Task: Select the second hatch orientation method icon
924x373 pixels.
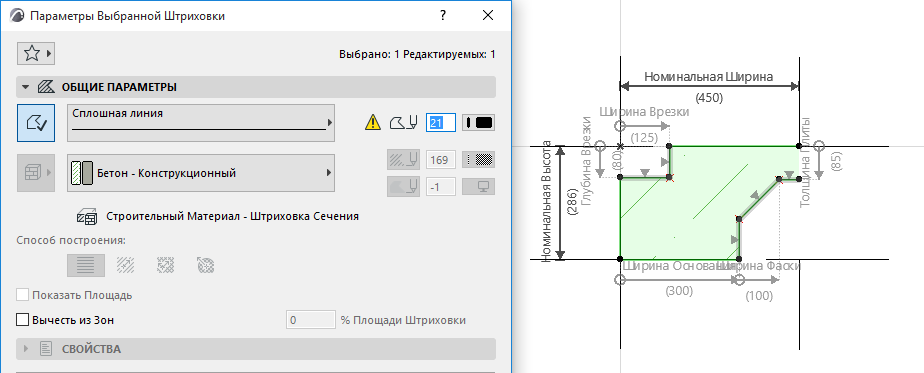Action: click(126, 265)
